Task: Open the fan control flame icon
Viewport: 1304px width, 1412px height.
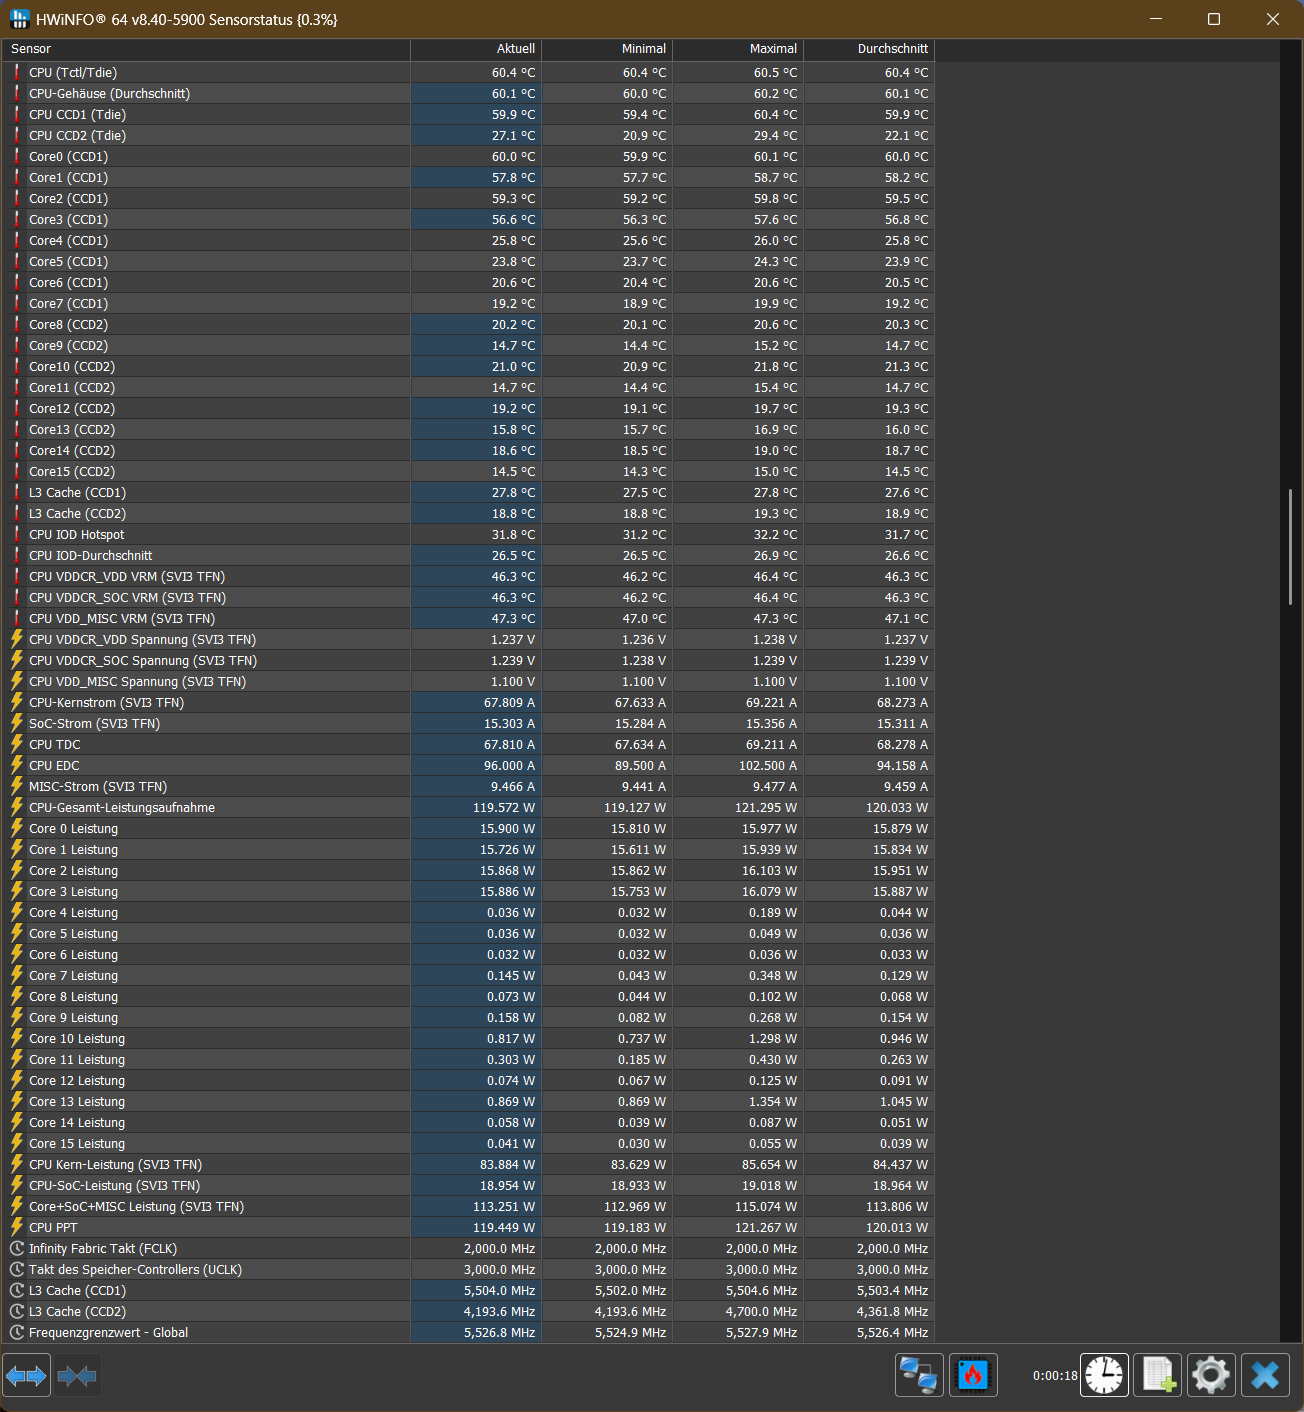Action: pos(972,1375)
